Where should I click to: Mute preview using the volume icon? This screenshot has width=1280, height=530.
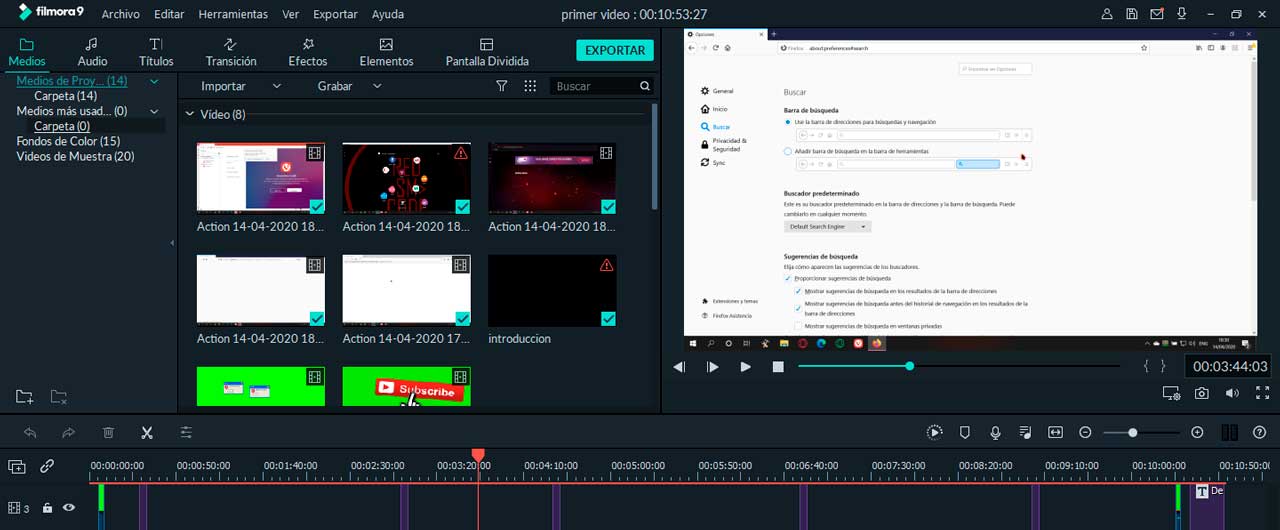click(x=1232, y=394)
